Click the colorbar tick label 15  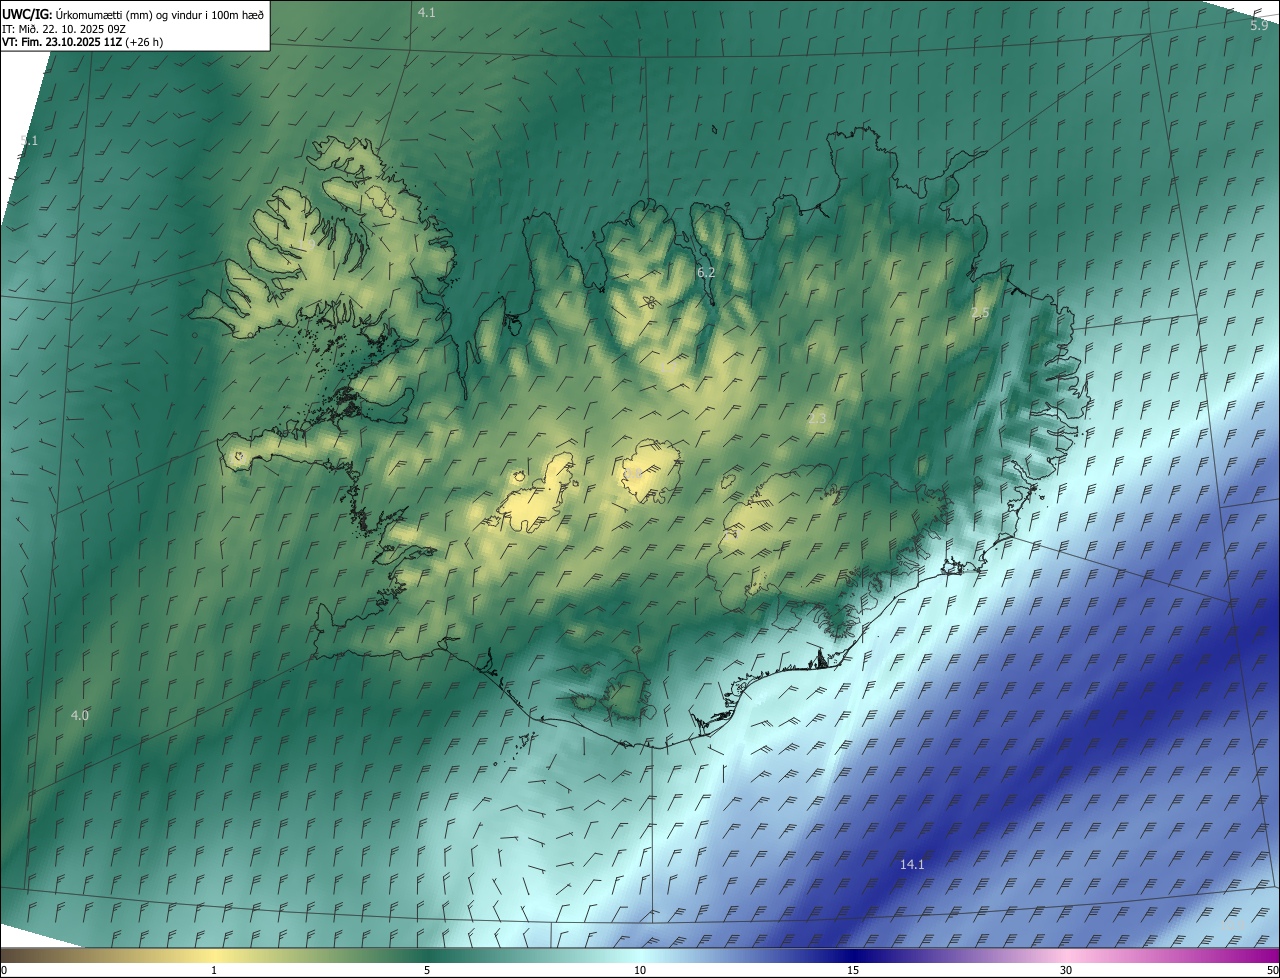853,970
